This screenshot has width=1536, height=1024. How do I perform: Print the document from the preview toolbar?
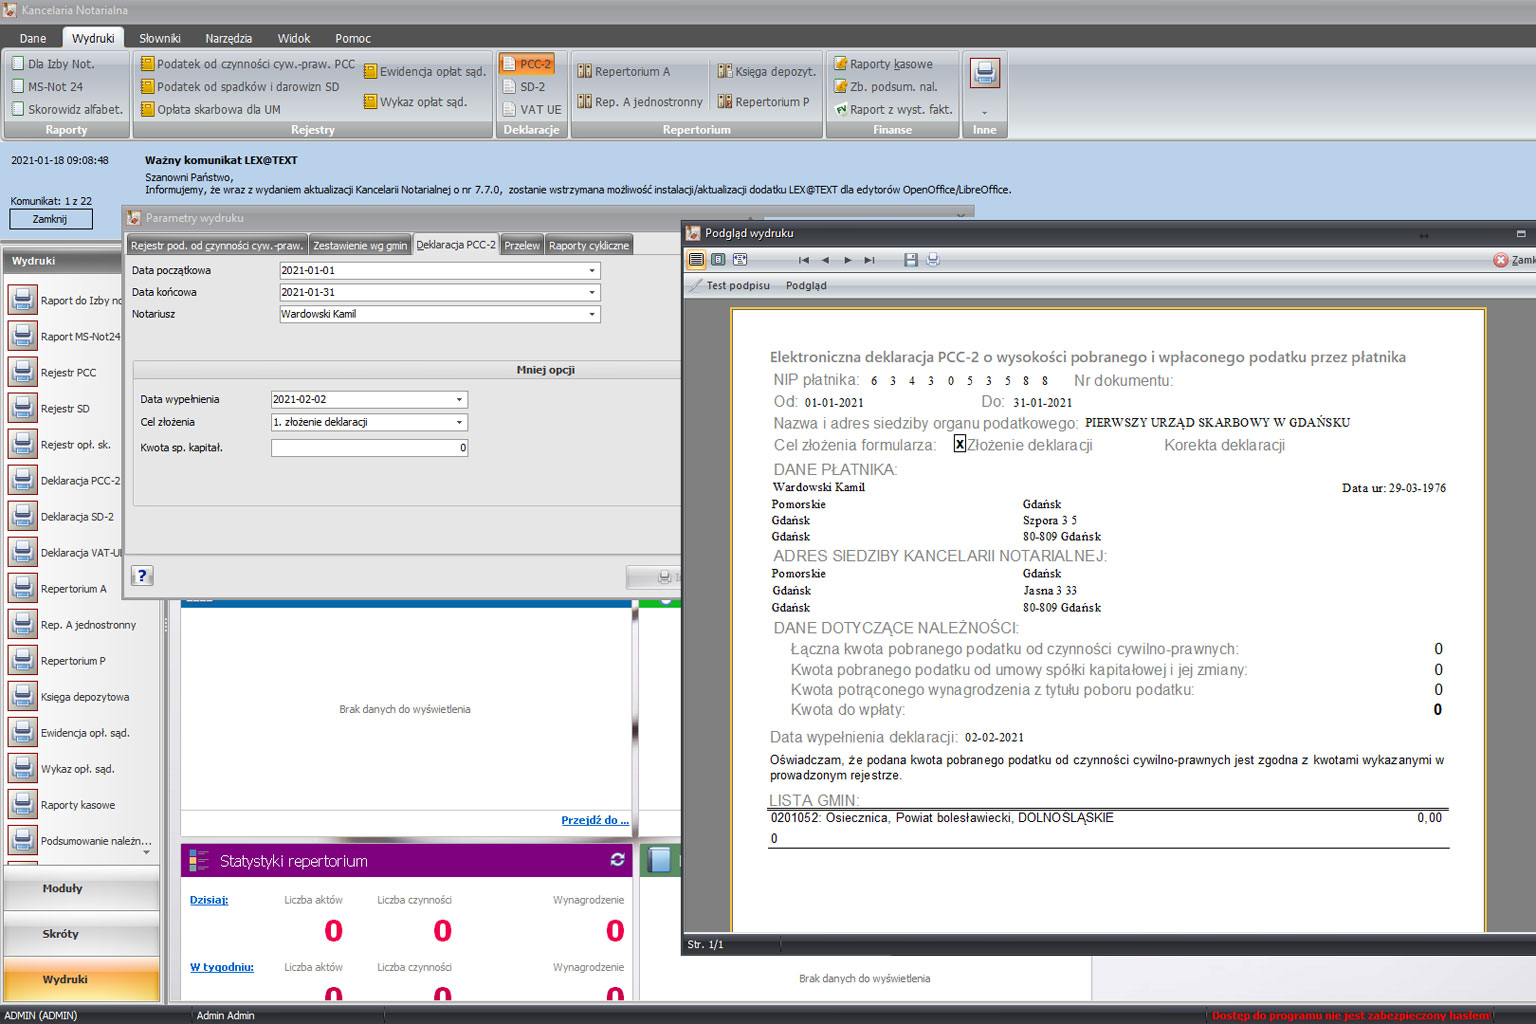[x=933, y=260]
